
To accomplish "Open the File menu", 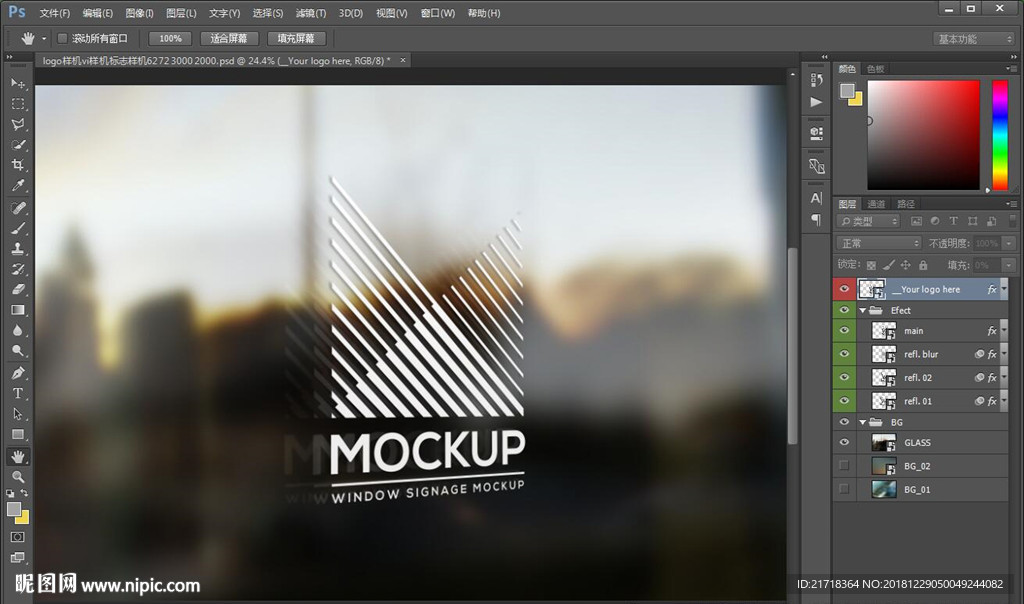I will pos(54,13).
